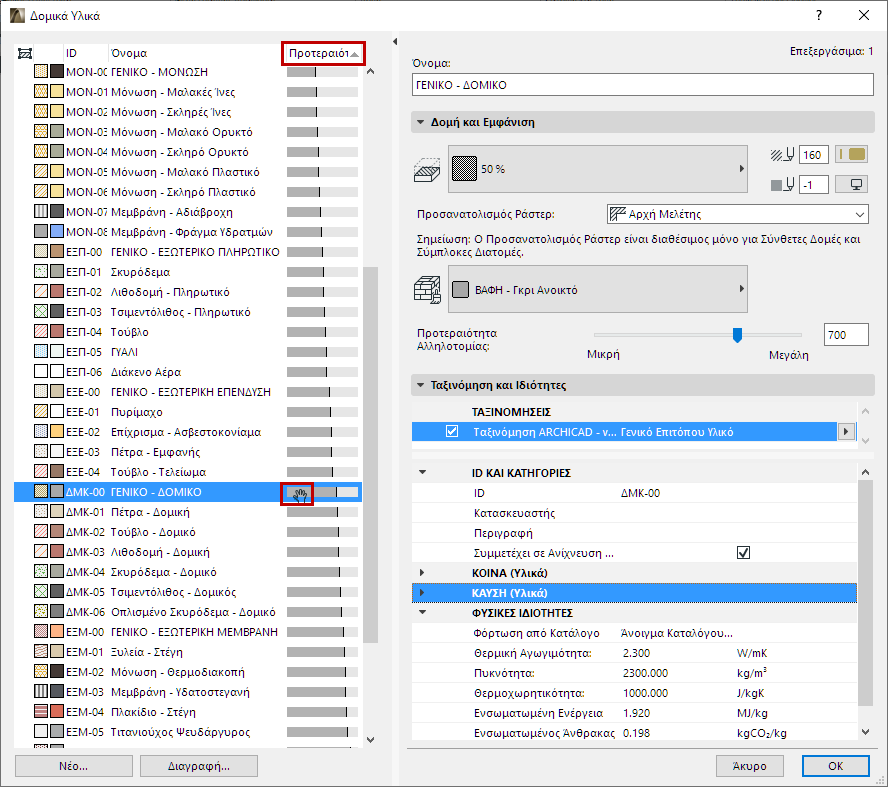Select the ΕΞΠ-05 ΓΥΑΛΙ material row
This screenshot has height=787, width=888.
click(x=189, y=352)
